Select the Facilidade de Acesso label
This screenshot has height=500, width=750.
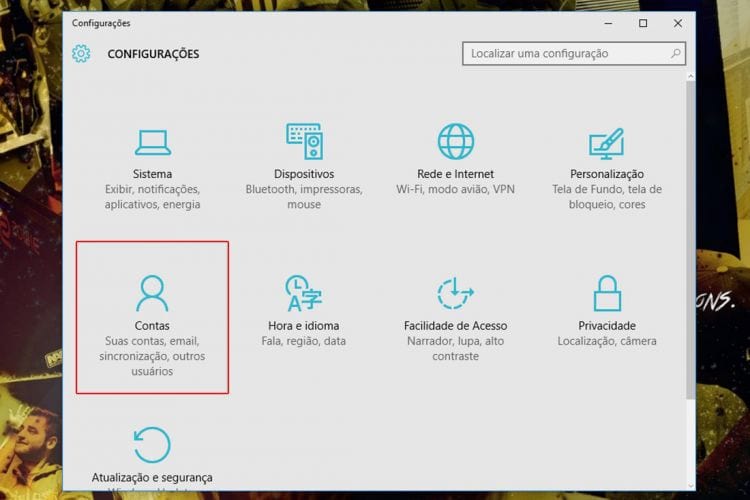(455, 325)
